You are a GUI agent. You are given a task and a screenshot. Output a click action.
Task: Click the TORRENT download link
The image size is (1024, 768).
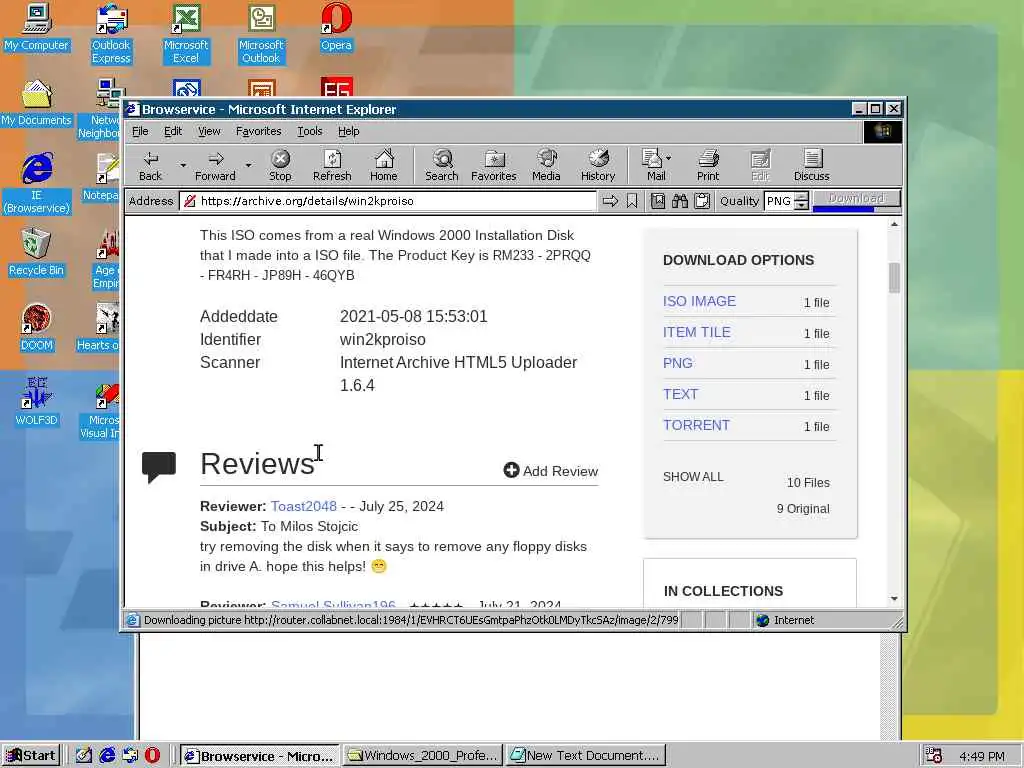(x=696, y=425)
